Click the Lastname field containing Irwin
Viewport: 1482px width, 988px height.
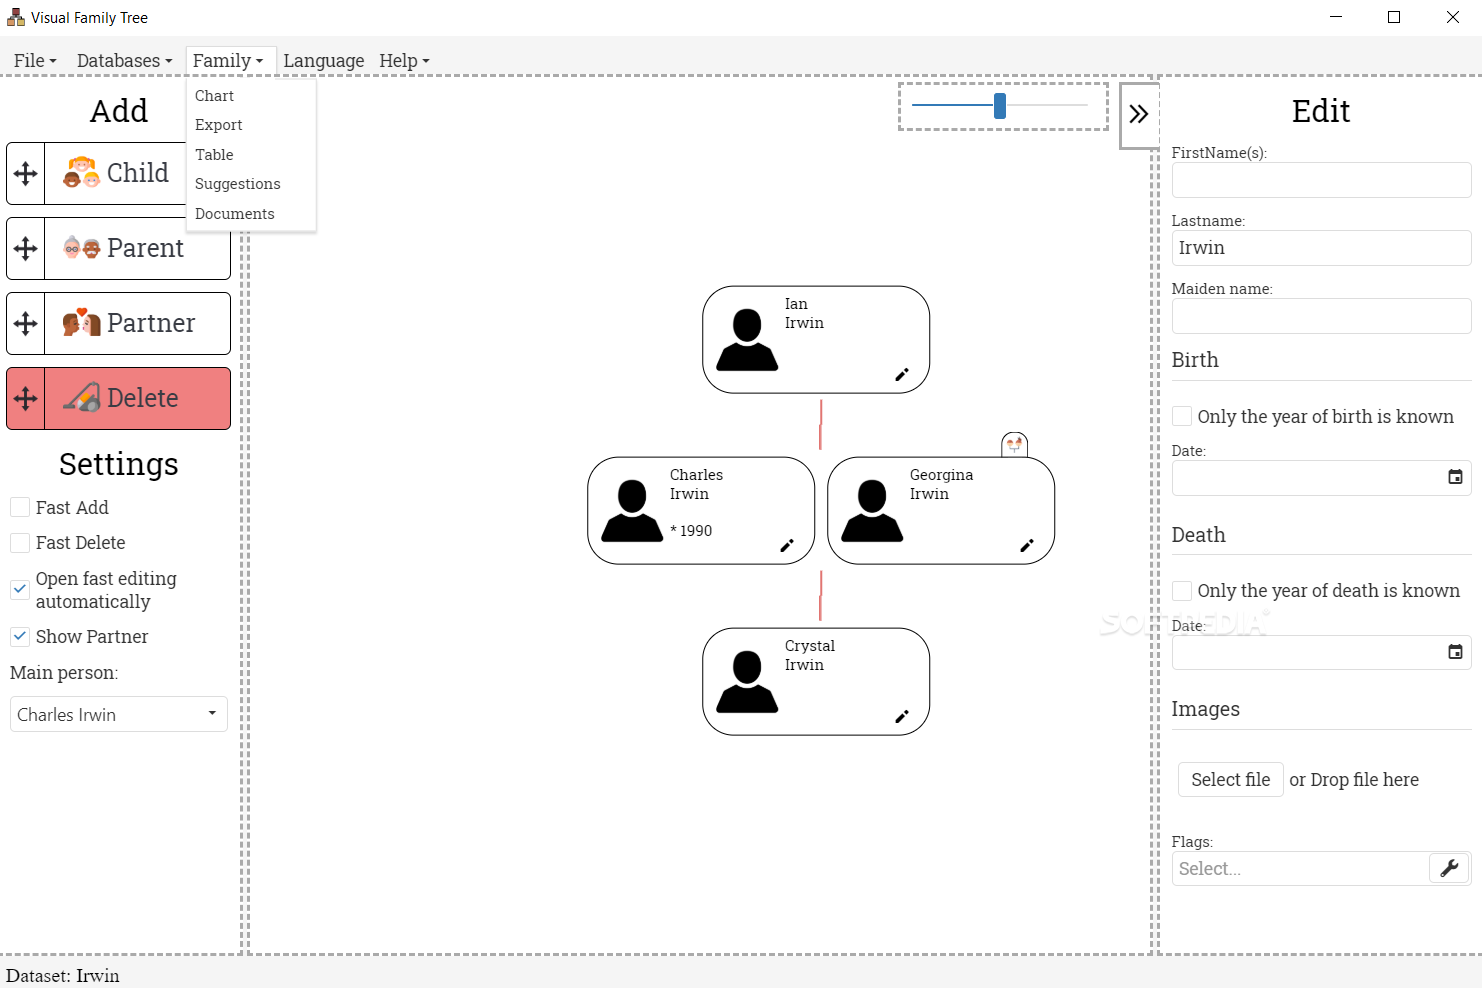pos(1321,248)
